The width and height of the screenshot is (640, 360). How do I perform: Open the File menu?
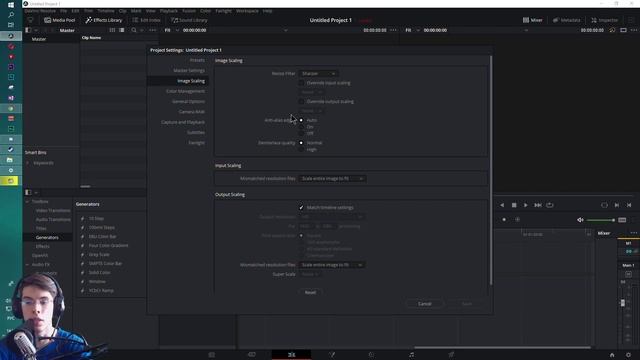[63, 11]
